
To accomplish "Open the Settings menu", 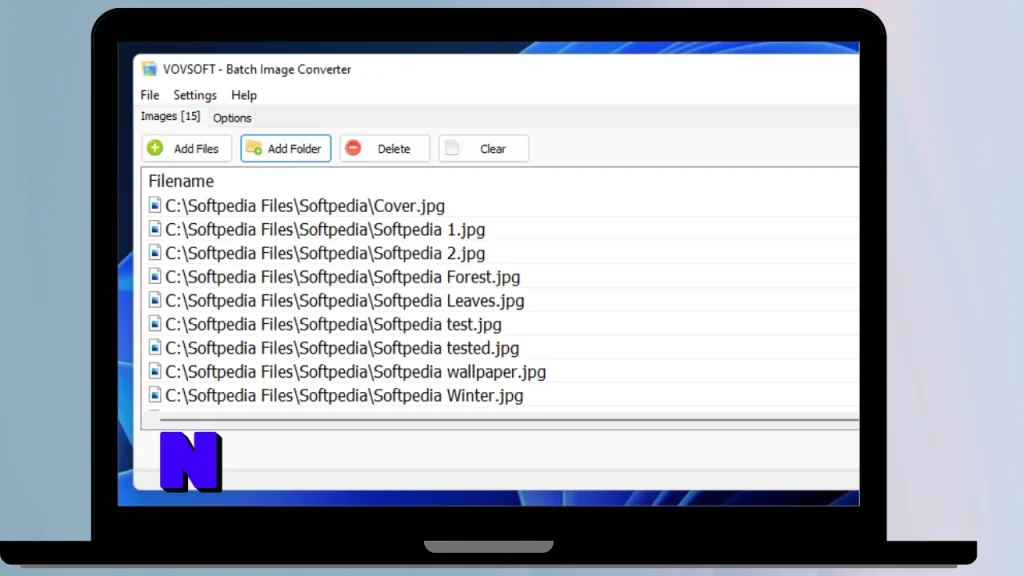I will click(x=195, y=95).
